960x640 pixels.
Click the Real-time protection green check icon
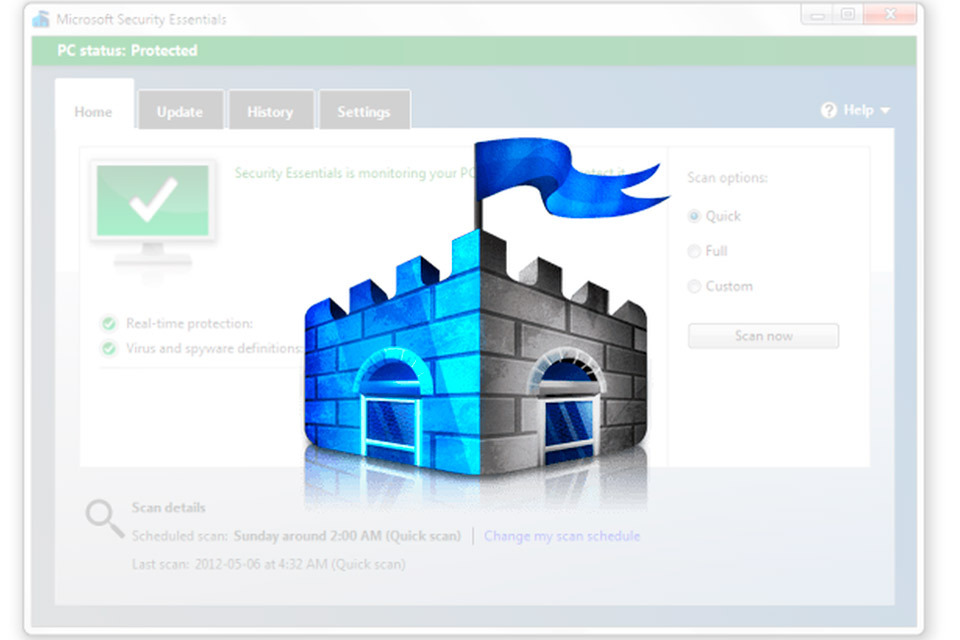109,323
